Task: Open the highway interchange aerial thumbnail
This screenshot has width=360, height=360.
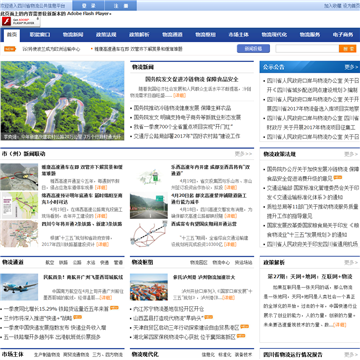Action: [19, 177]
